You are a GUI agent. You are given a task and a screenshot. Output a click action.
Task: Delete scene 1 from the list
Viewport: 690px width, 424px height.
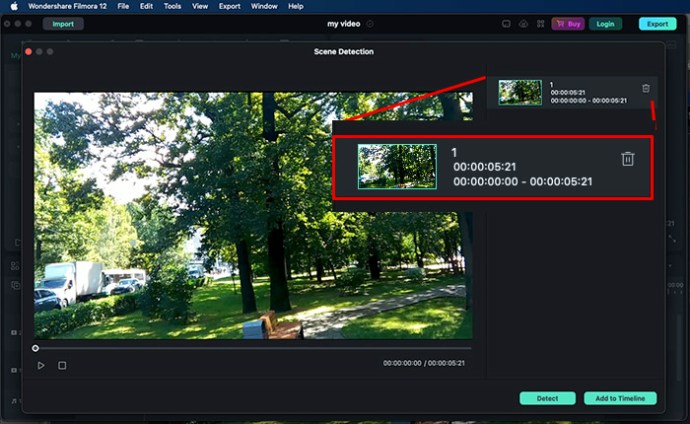(646, 89)
